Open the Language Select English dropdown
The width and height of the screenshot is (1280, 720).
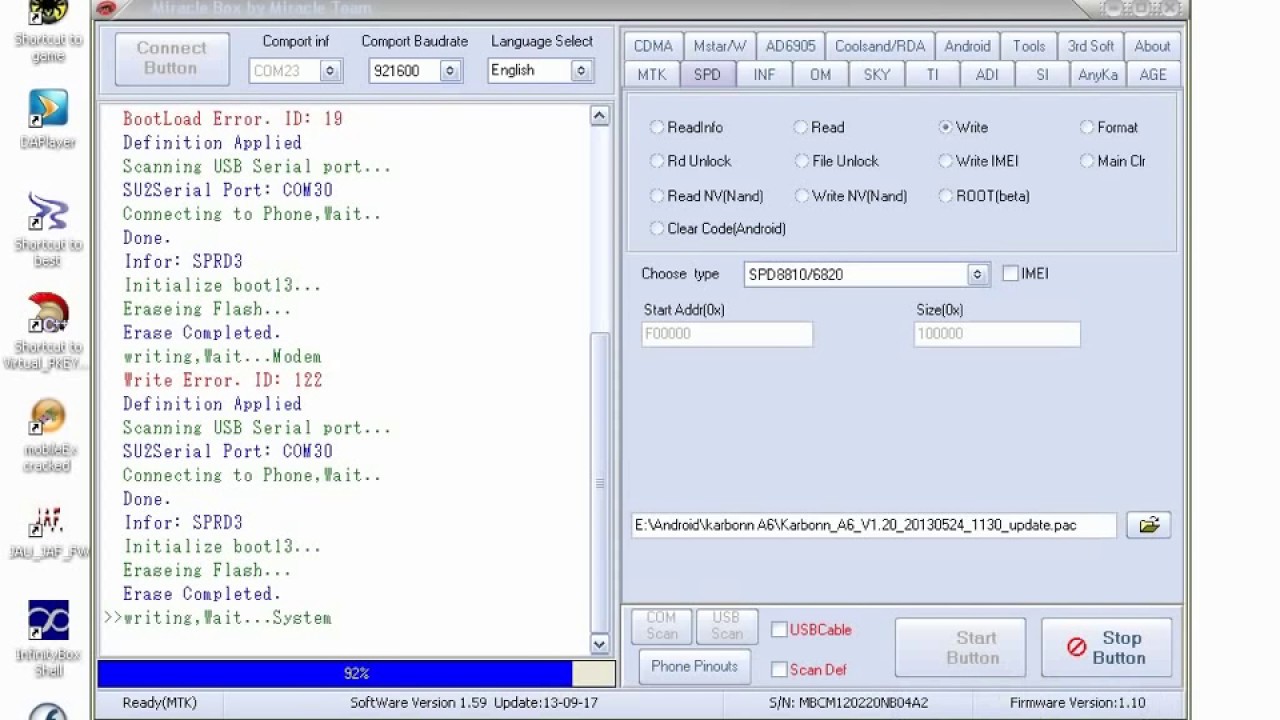581,71
